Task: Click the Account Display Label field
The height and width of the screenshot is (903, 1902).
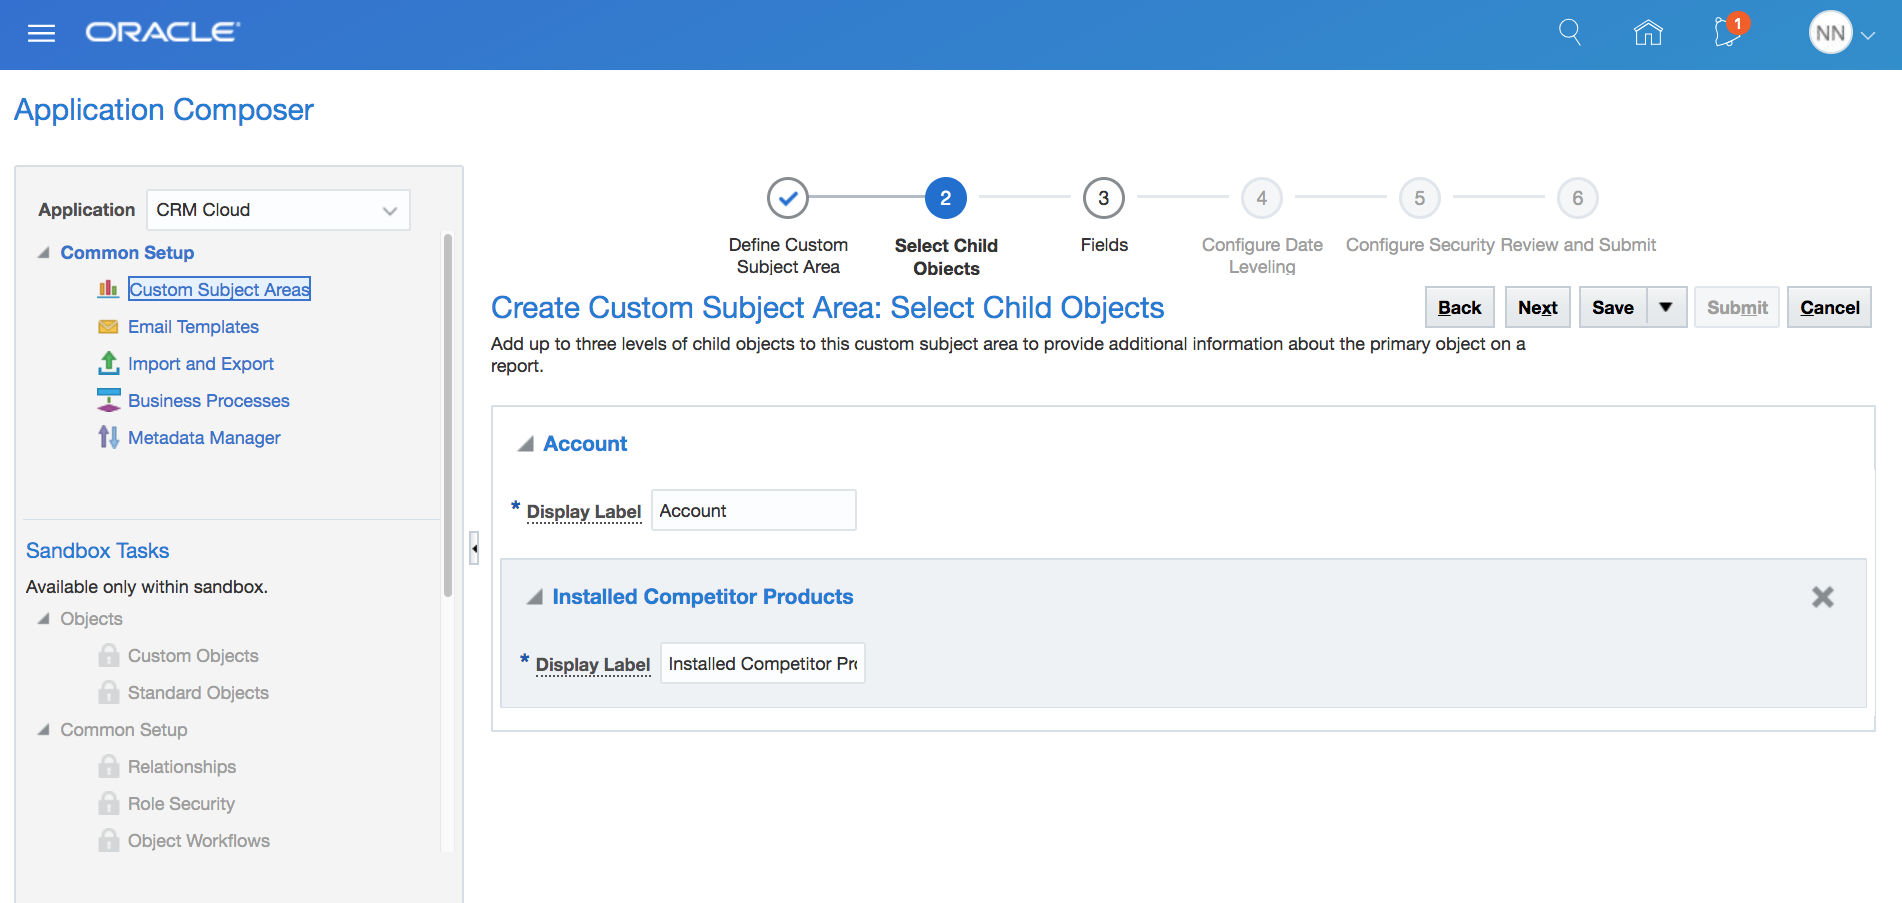Action: [753, 511]
